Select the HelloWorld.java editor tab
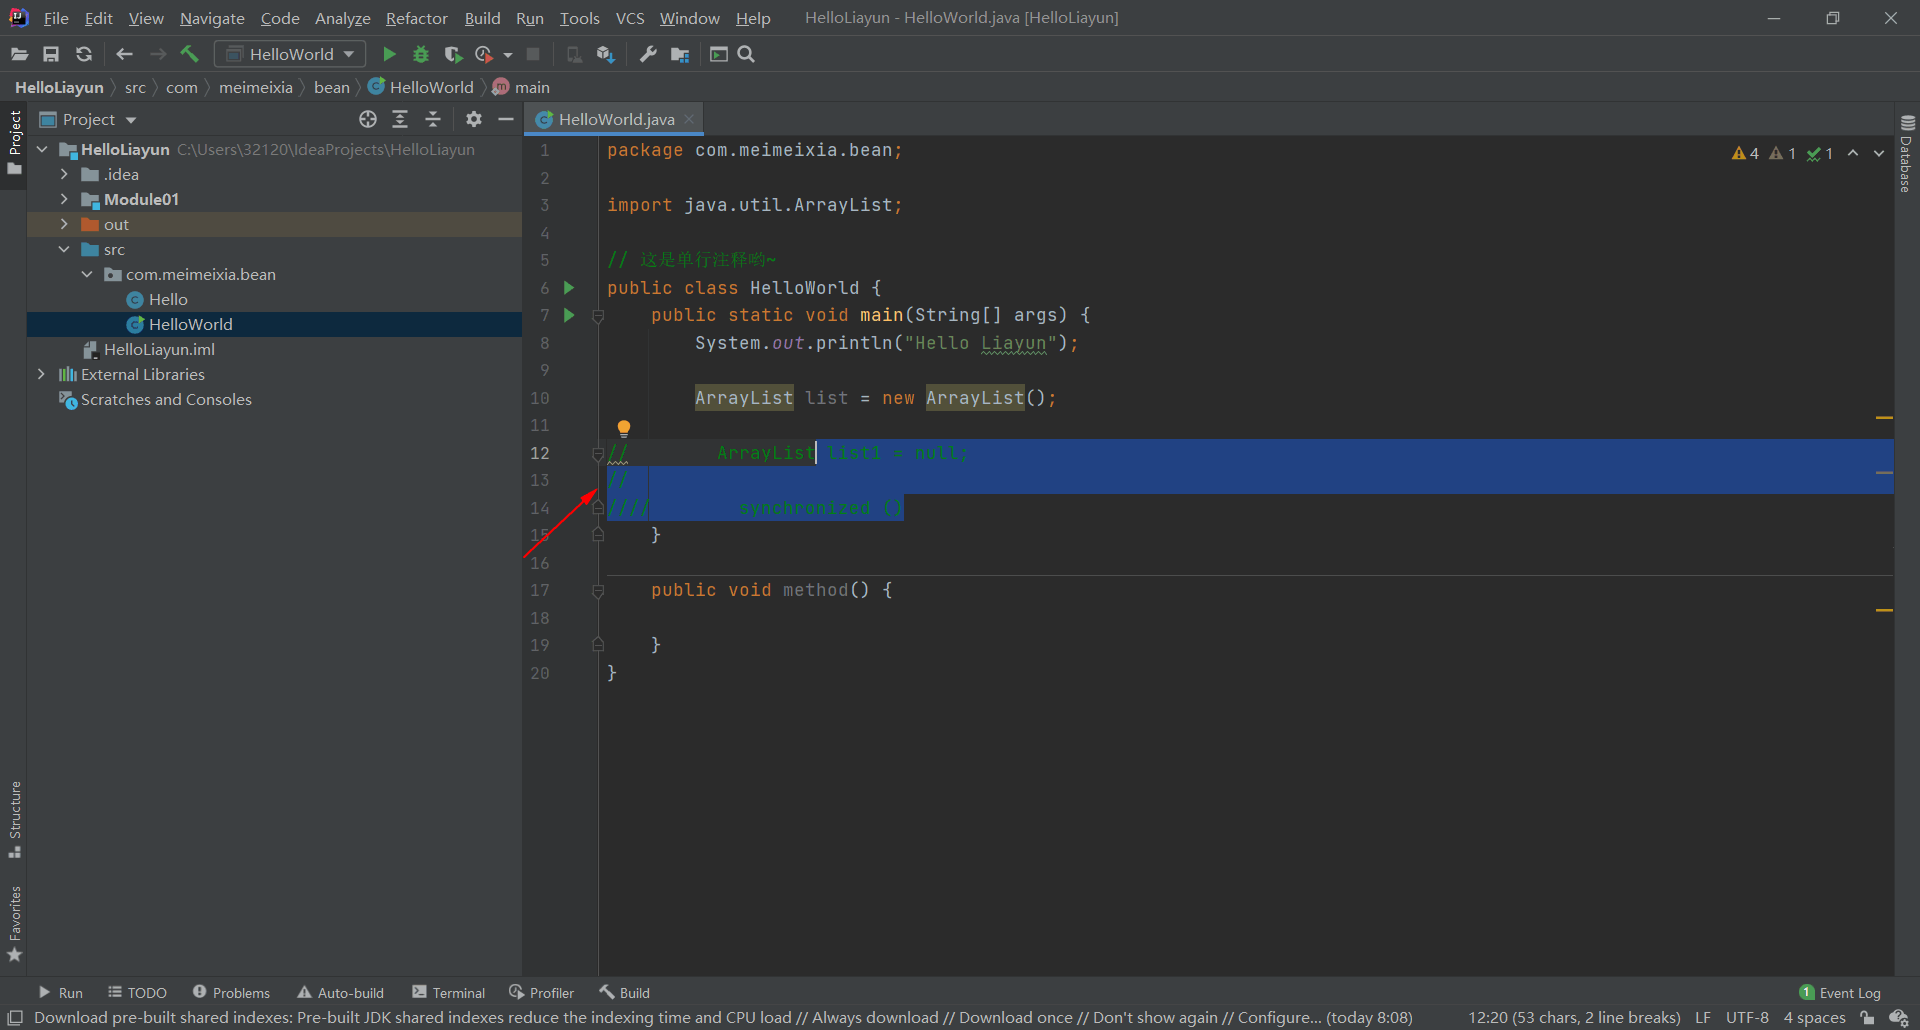 click(x=616, y=119)
